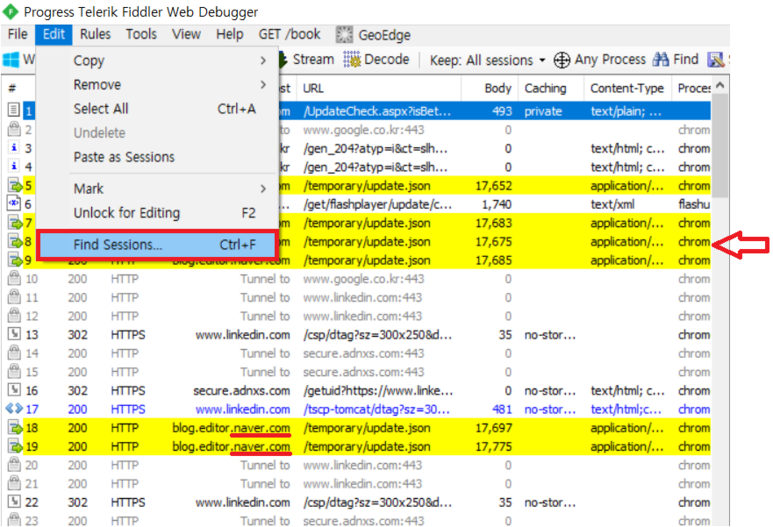Click the lock icon of session 14
The width and height of the screenshot is (773, 527).
pyautogui.click(x=14, y=353)
